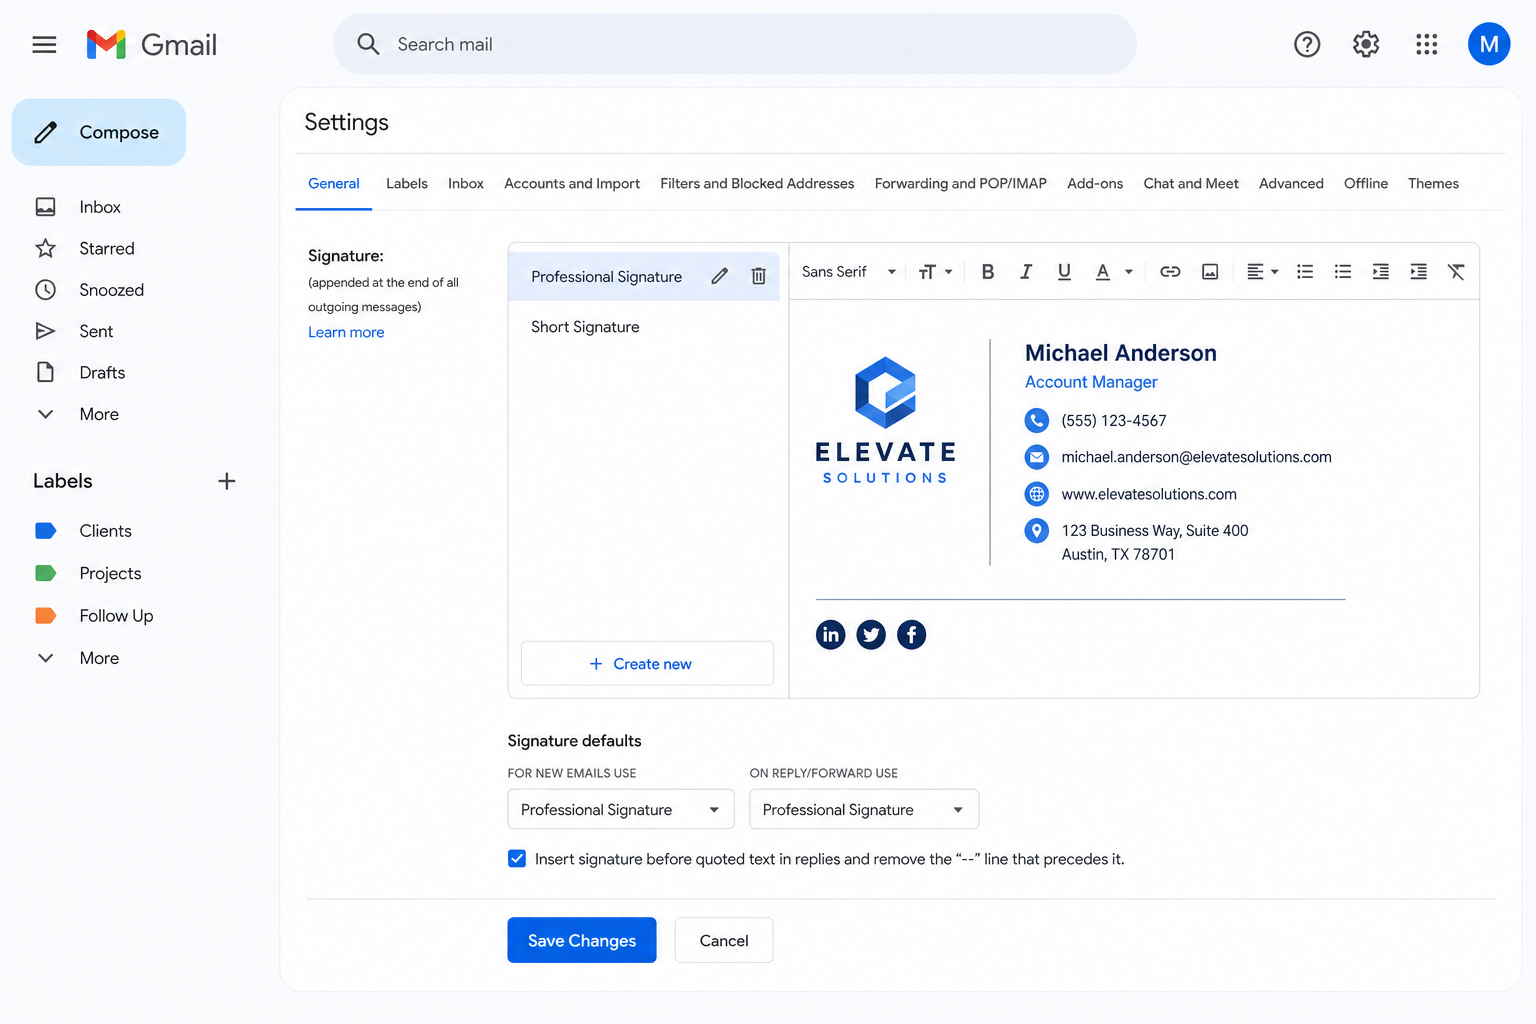The width and height of the screenshot is (1536, 1024).
Task: Select the Themes settings tab
Action: pyautogui.click(x=1433, y=183)
